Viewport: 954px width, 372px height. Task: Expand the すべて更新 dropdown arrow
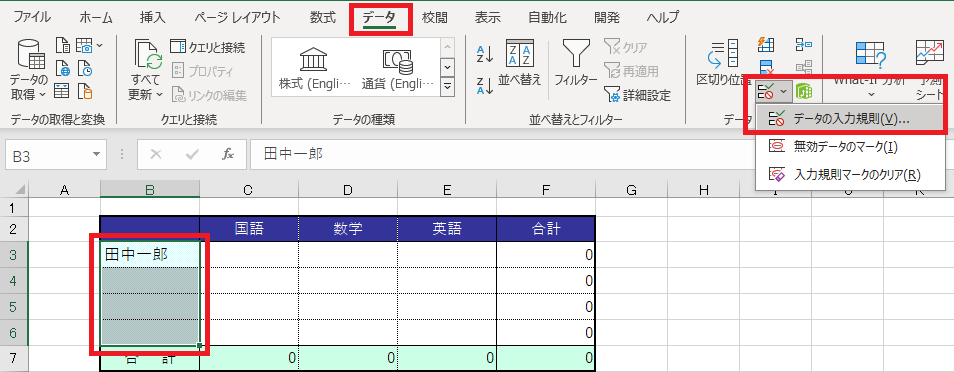pos(160,94)
